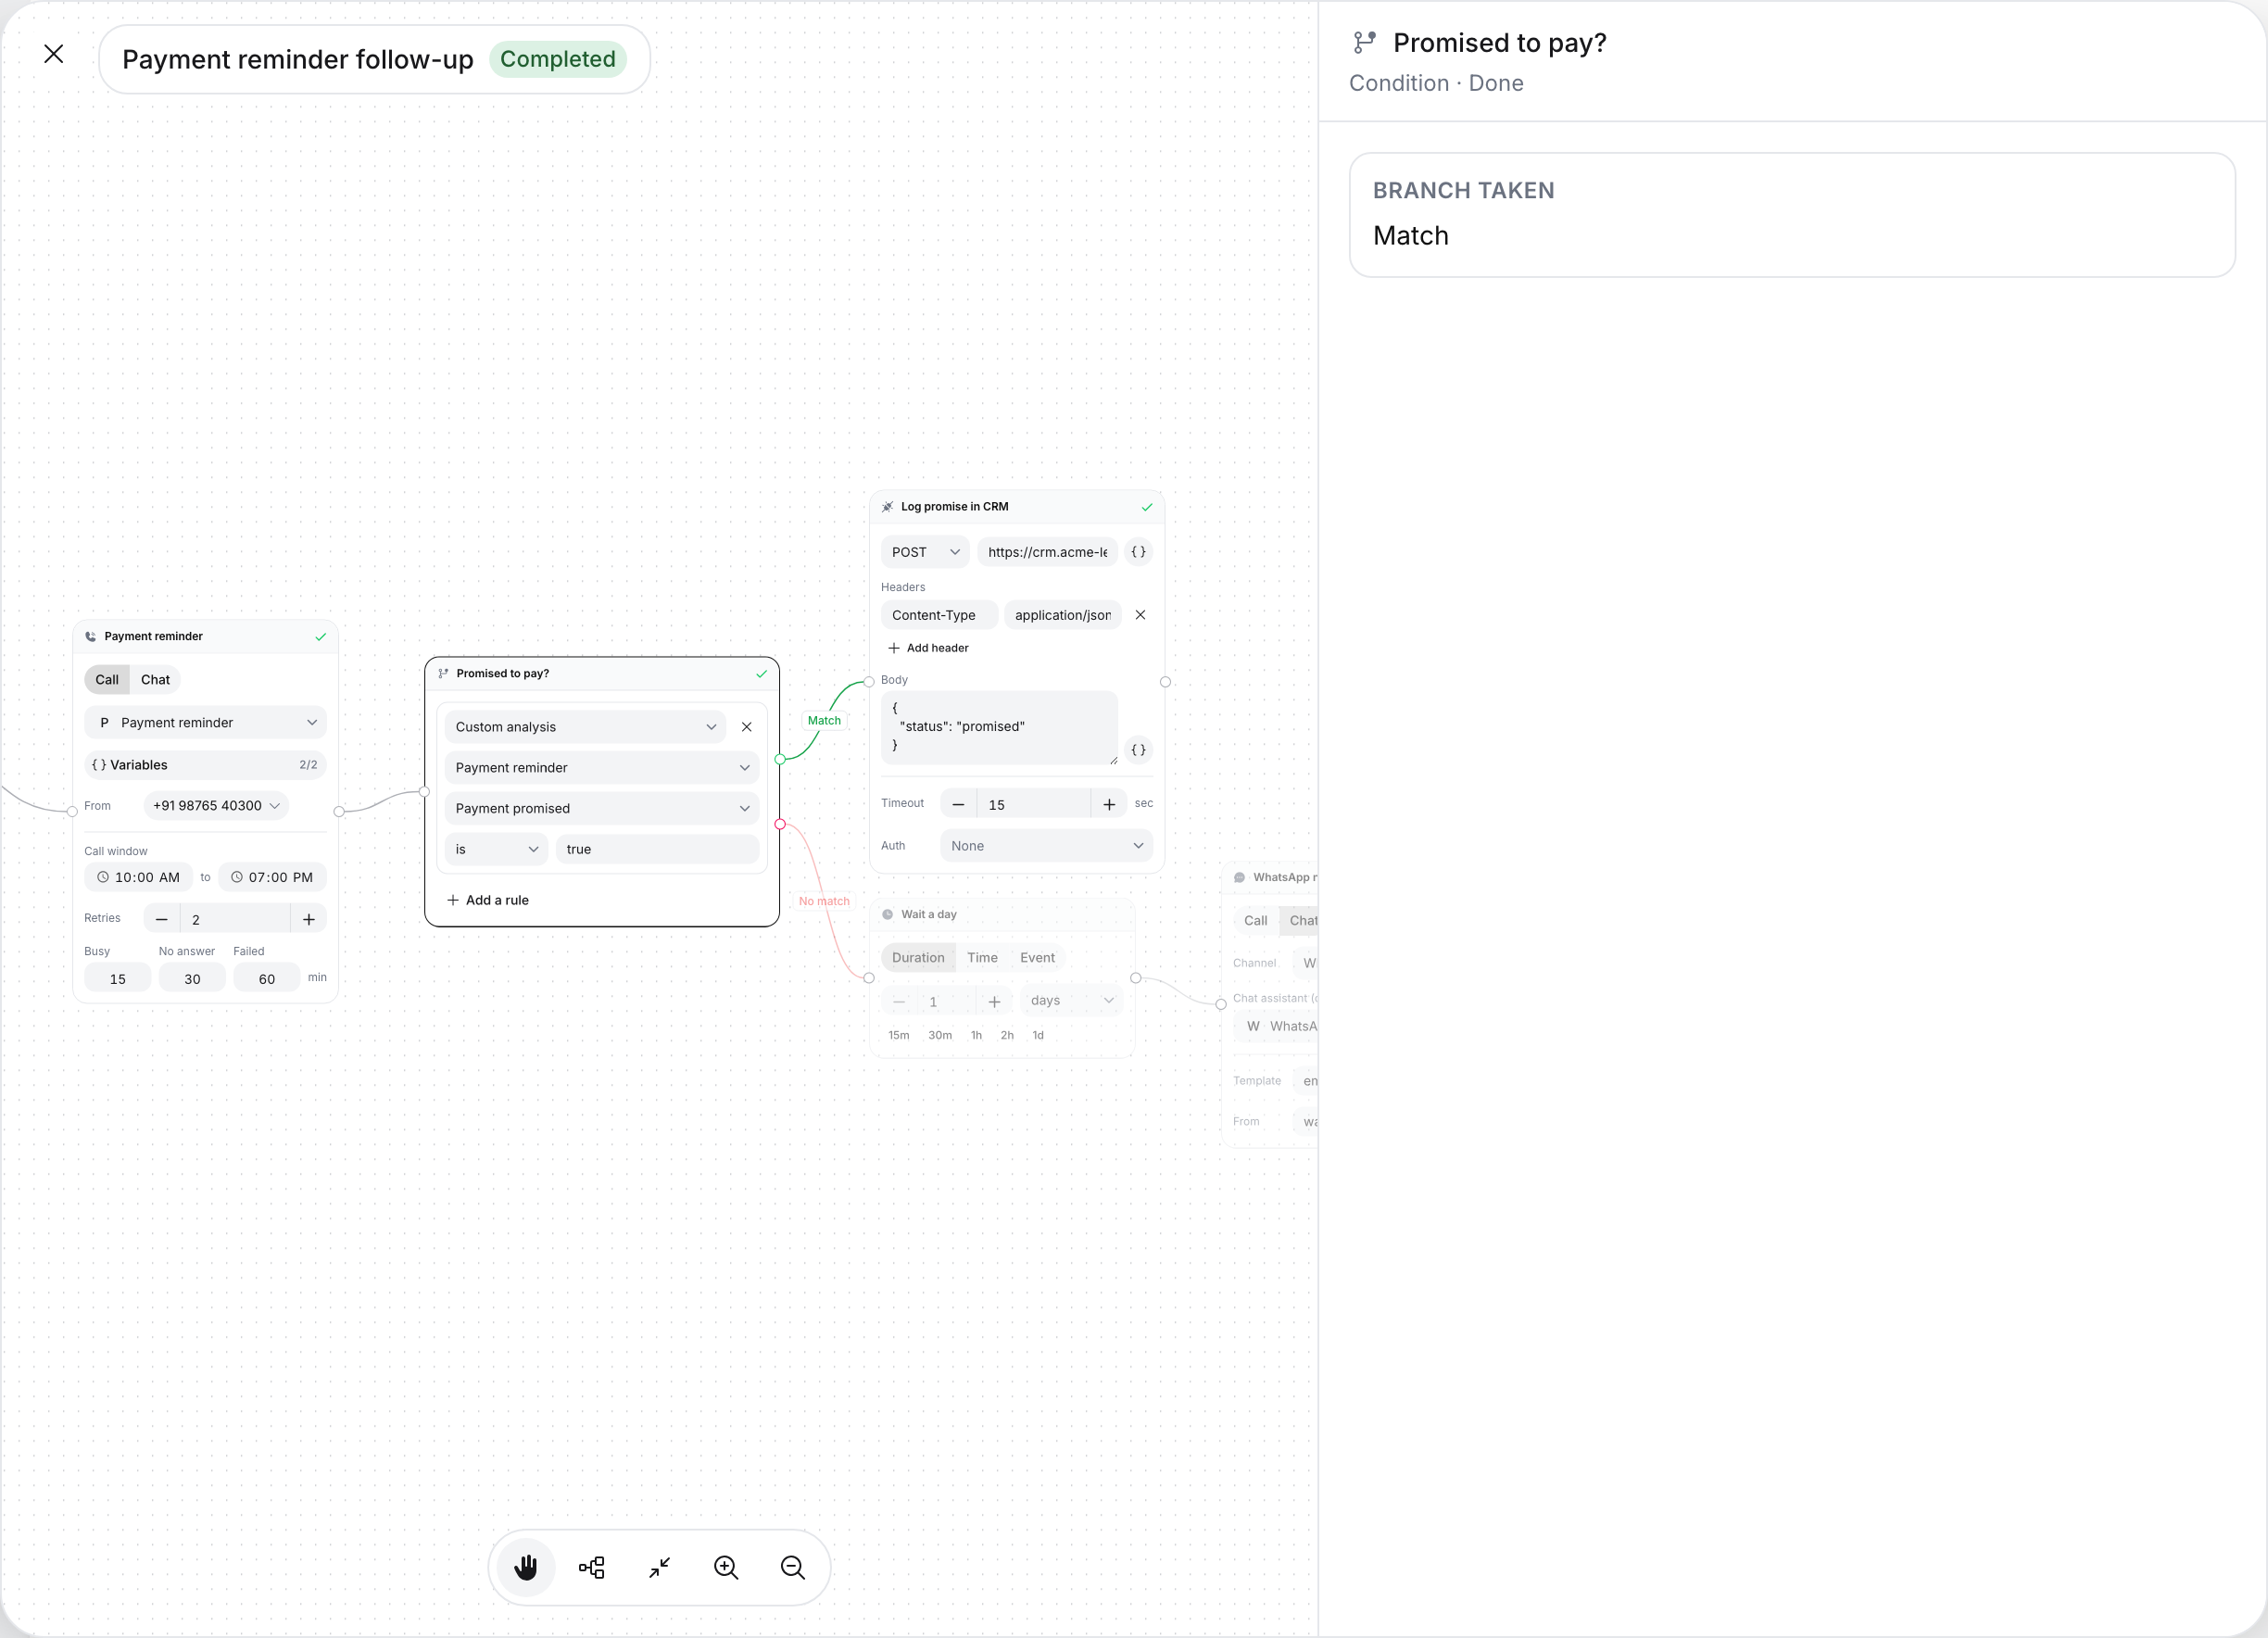The height and width of the screenshot is (1638, 2268).
Task: Insert variable into the URL field
Action: (1138, 552)
